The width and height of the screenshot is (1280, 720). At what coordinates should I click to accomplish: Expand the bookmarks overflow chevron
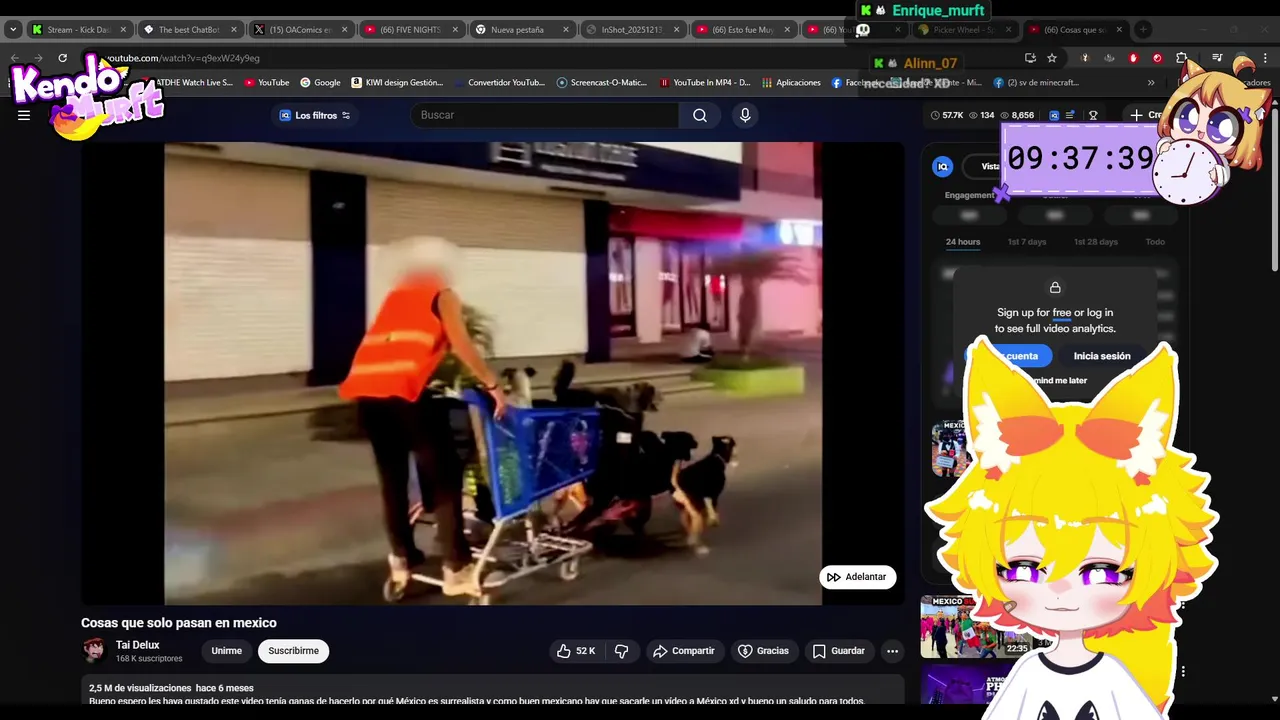(x=1151, y=83)
